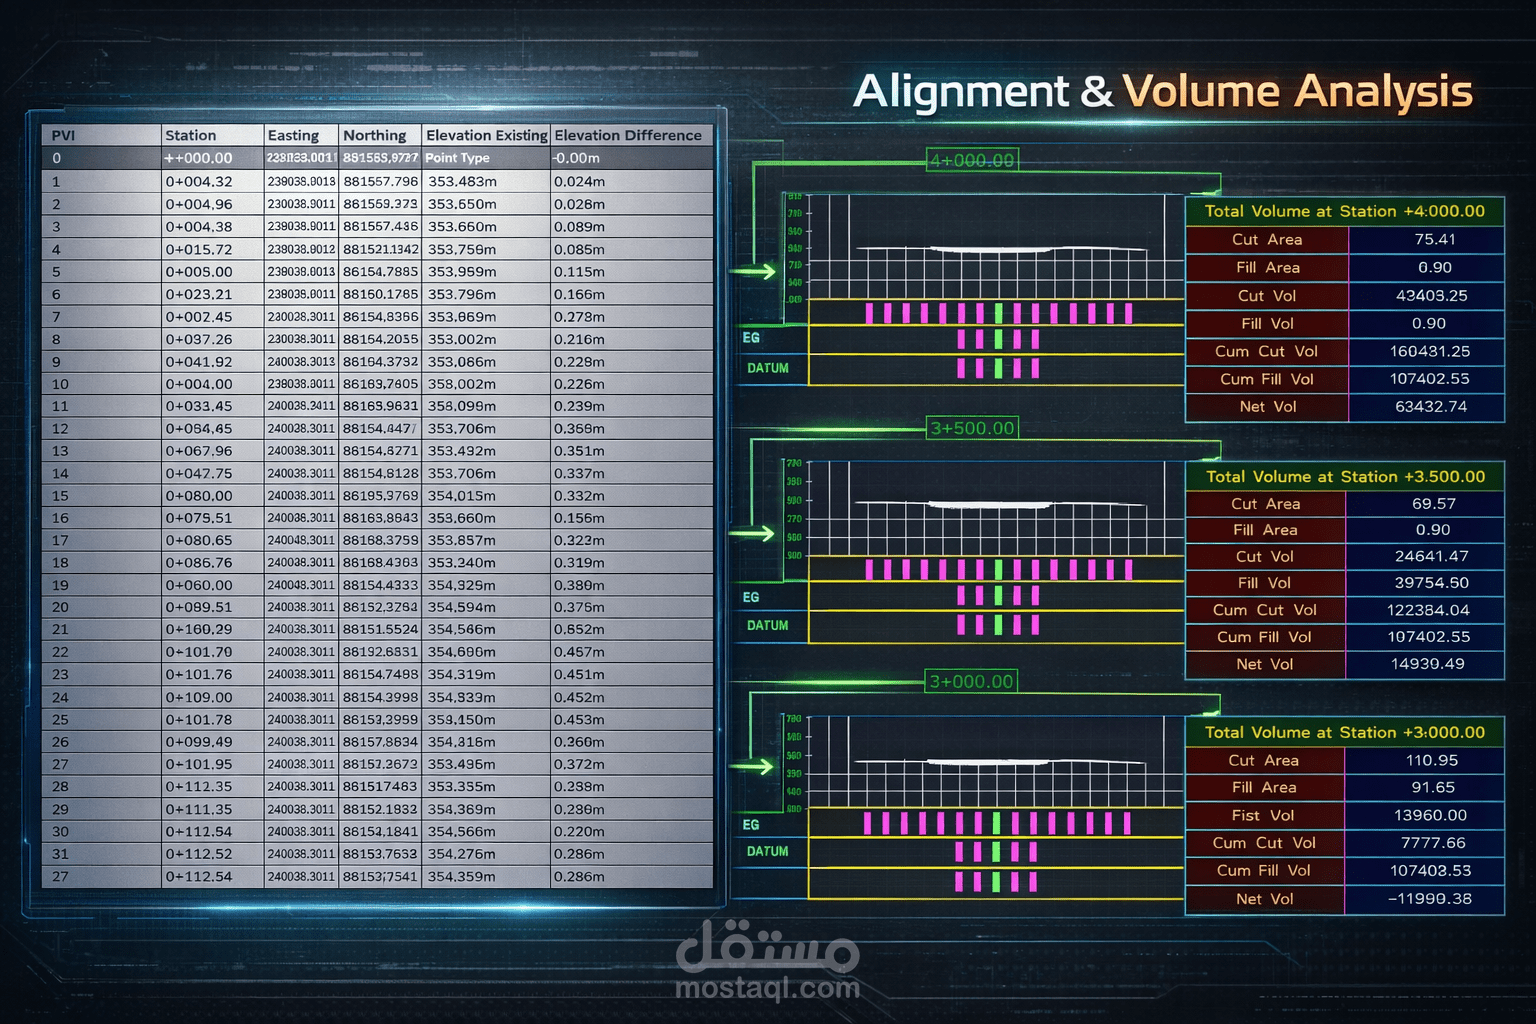The width and height of the screenshot is (1536, 1024).
Task: Click the EG label beside the 4+000.00 chart
Action: coord(751,338)
